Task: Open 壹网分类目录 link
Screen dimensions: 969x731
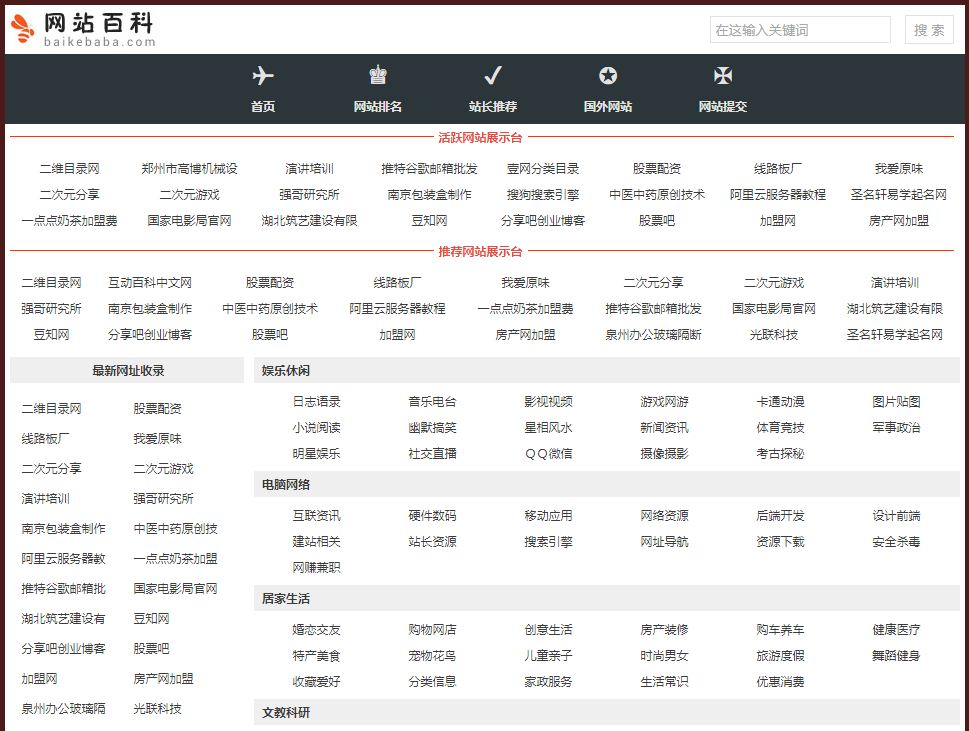Action: click(x=543, y=169)
